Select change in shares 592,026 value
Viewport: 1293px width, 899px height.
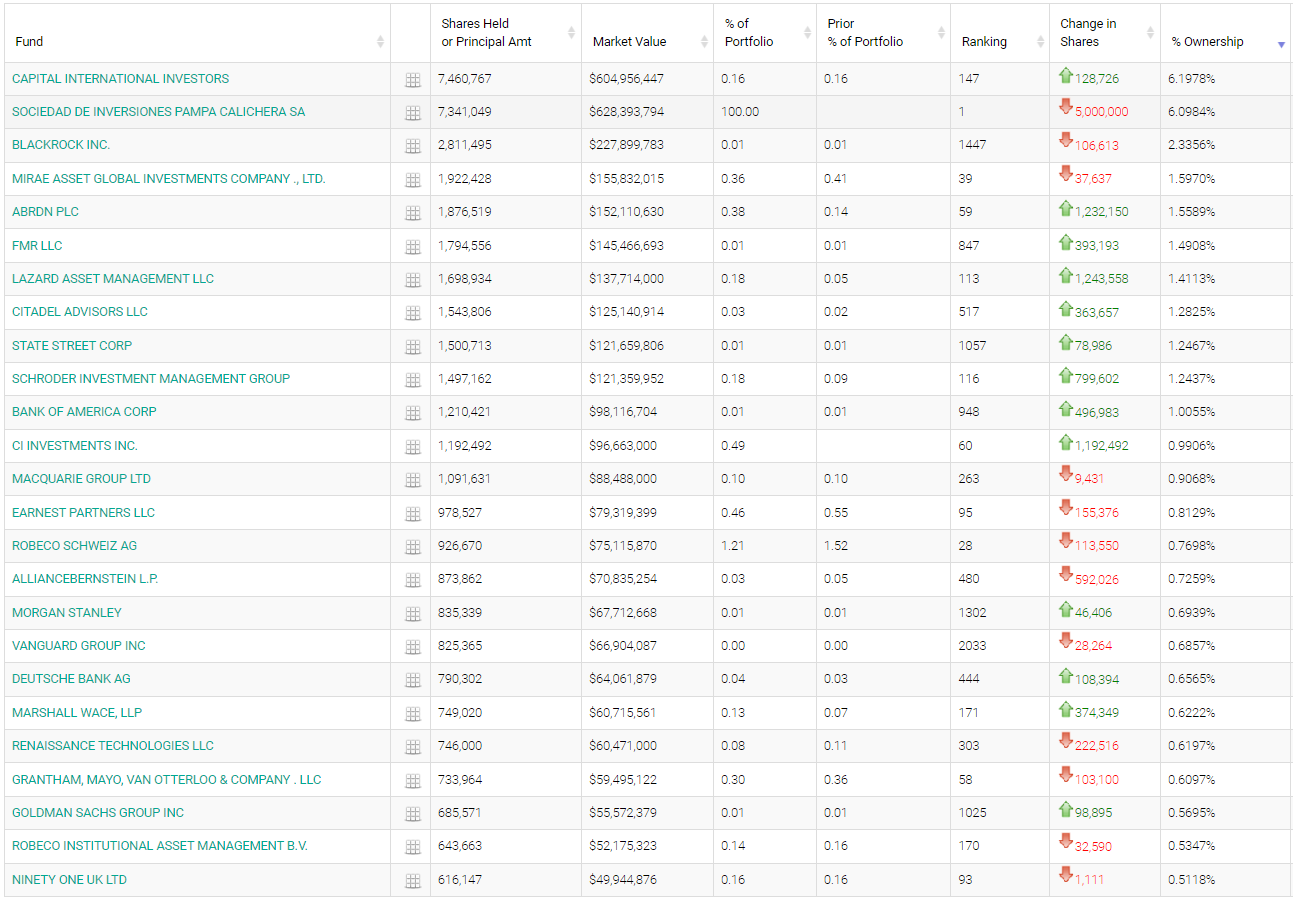1097,579
